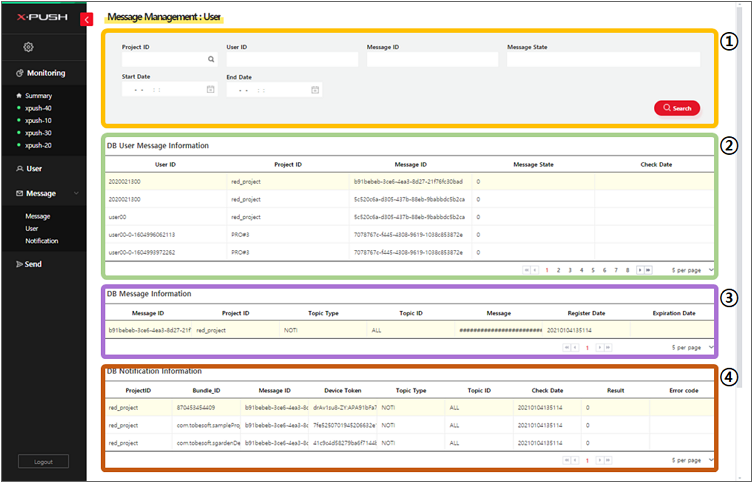Click Message ID b91bebeb in User Message table

408,182
